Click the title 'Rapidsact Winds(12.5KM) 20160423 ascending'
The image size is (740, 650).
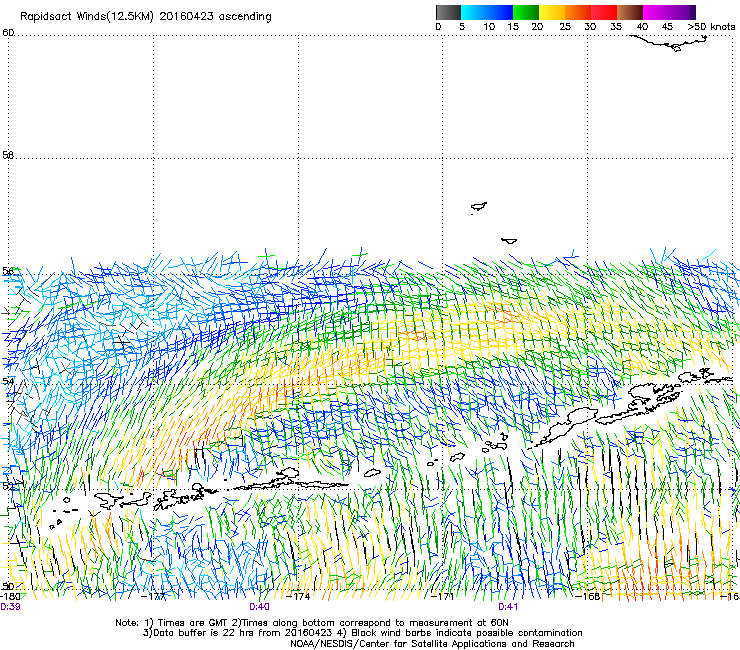coord(146,17)
